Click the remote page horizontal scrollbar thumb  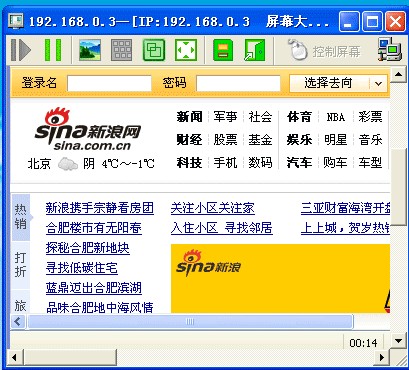coord(190,322)
